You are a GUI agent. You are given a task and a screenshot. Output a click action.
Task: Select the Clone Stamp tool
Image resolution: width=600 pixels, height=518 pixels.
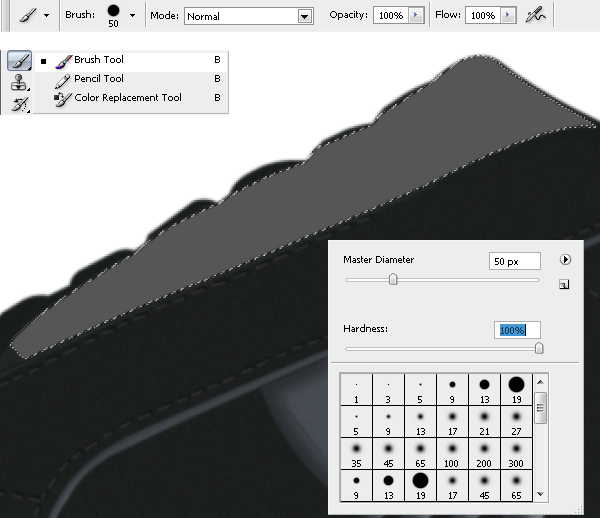[19, 82]
